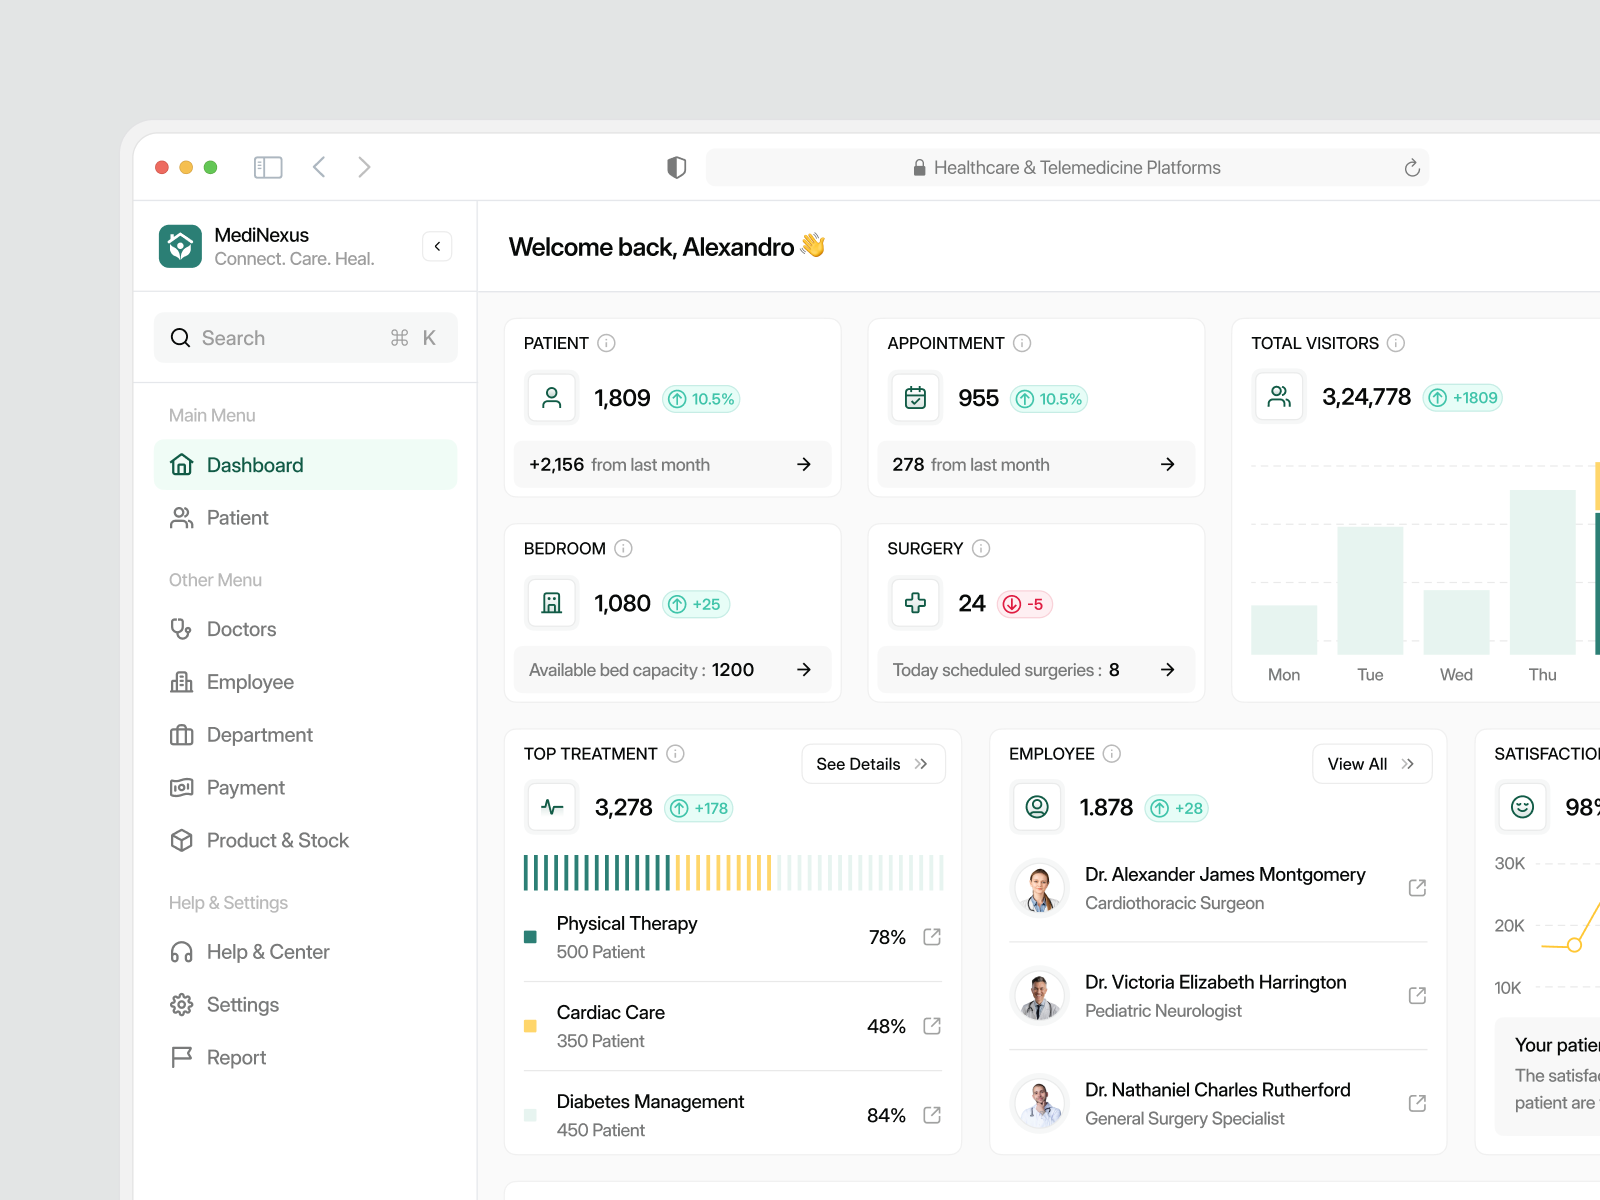The image size is (1600, 1200).
Task: Open details arrow on Appointment card
Action: point(1167,464)
